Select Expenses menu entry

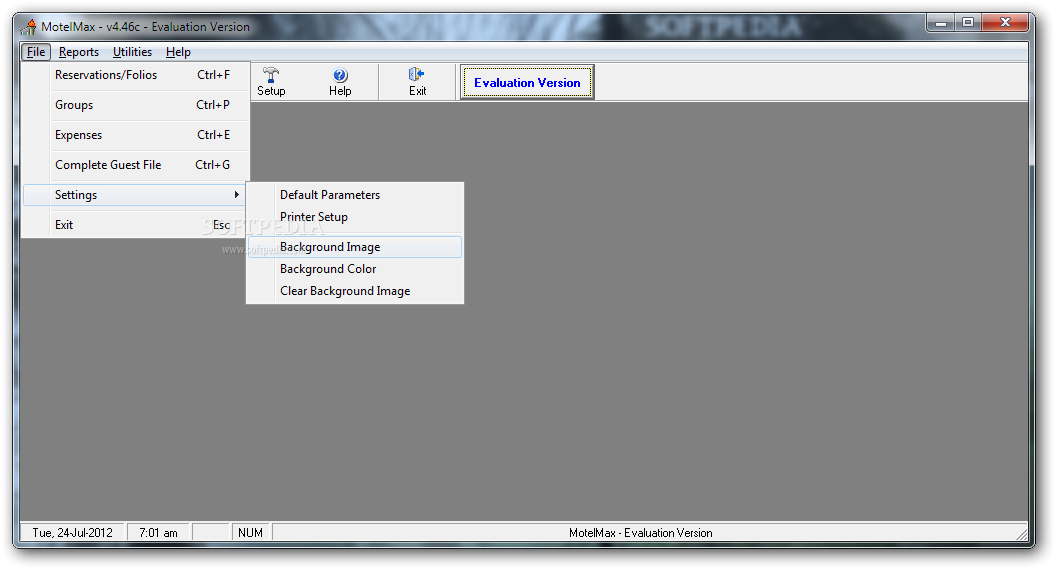pyautogui.click(x=136, y=135)
